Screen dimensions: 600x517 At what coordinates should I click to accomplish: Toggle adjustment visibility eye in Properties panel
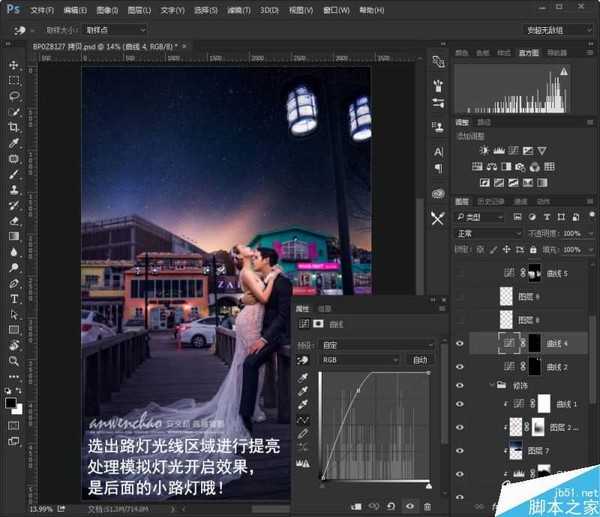coord(410,507)
